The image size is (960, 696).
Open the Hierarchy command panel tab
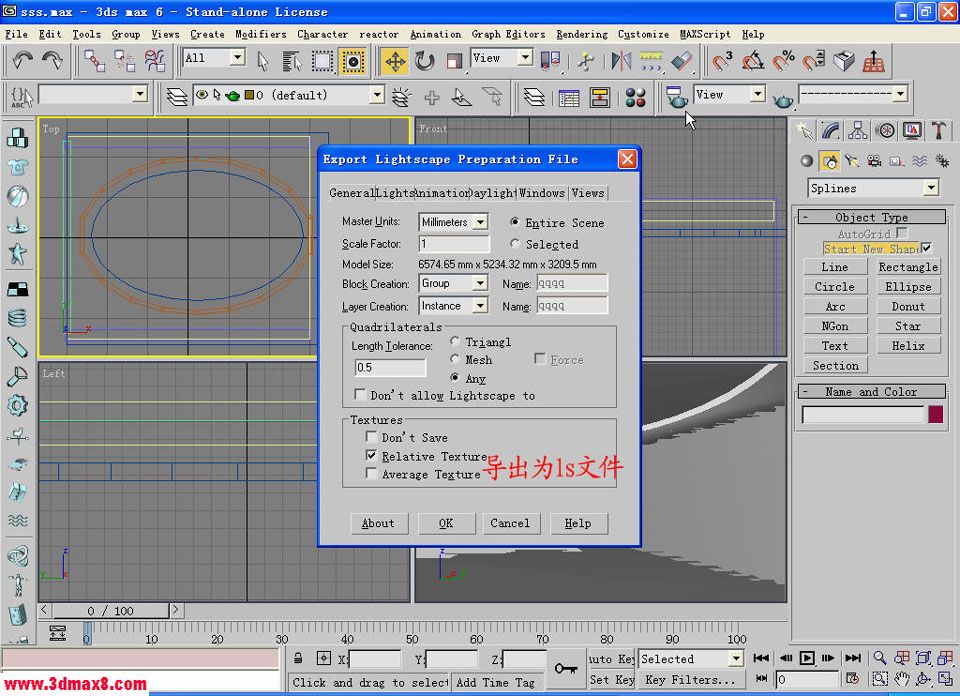pos(858,130)
